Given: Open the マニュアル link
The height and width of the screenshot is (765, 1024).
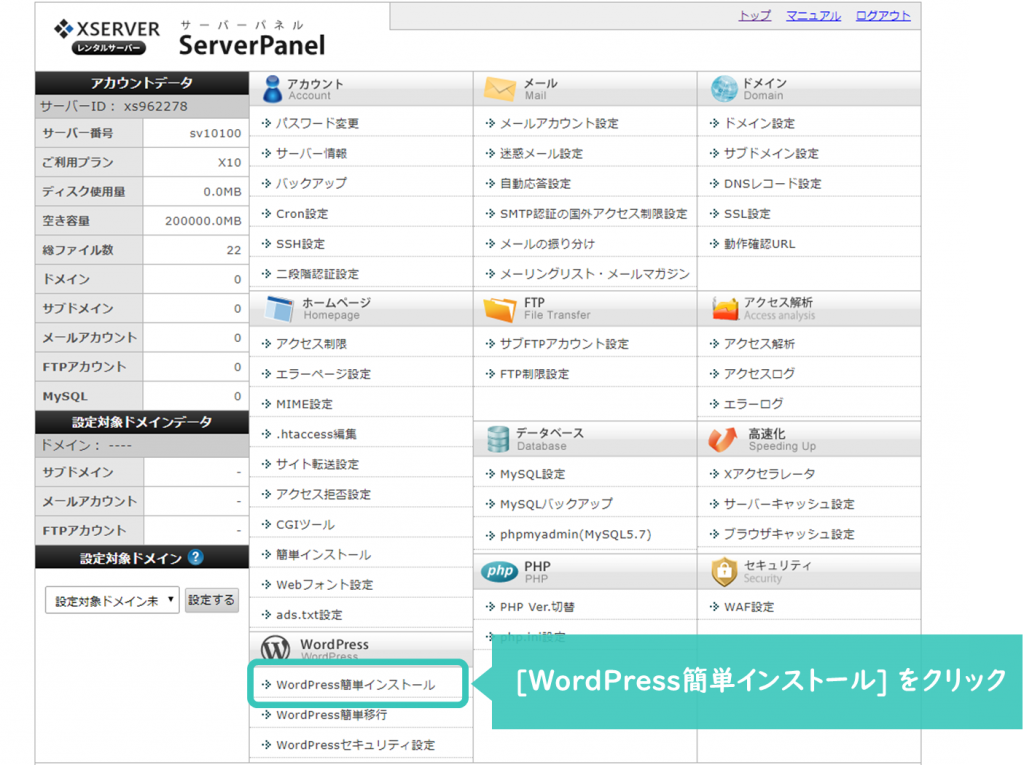Looking at the screenshot, I should pyautogui.click(x=813, y=16).
